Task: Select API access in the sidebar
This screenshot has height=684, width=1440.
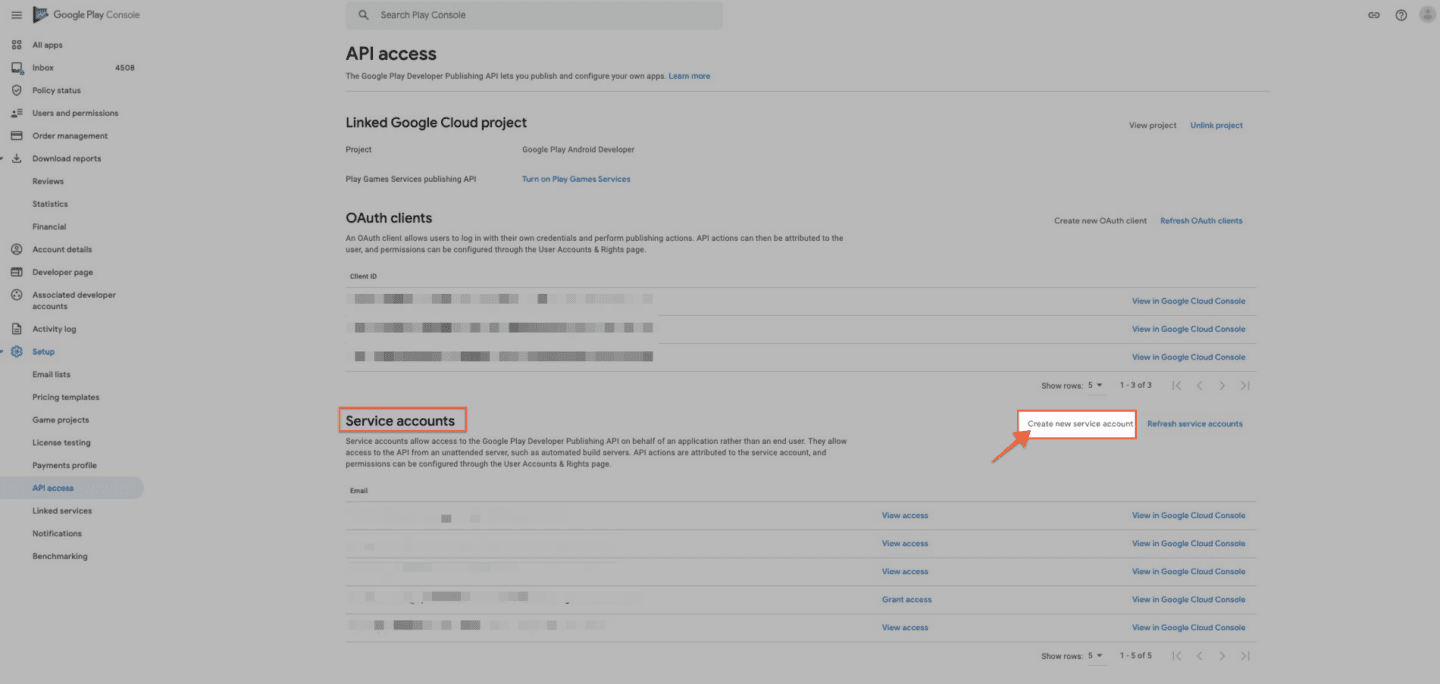Action: pos(53,488)
